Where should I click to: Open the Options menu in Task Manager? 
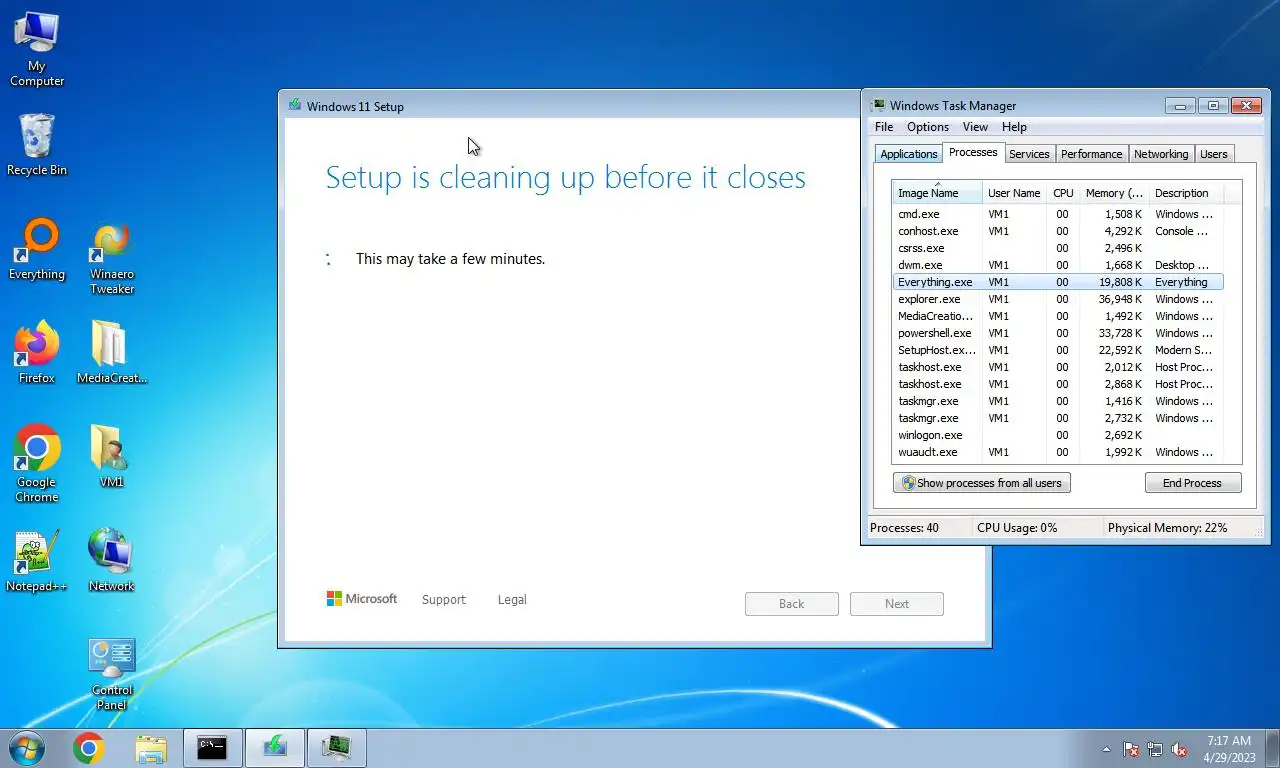tap(928, 127)
